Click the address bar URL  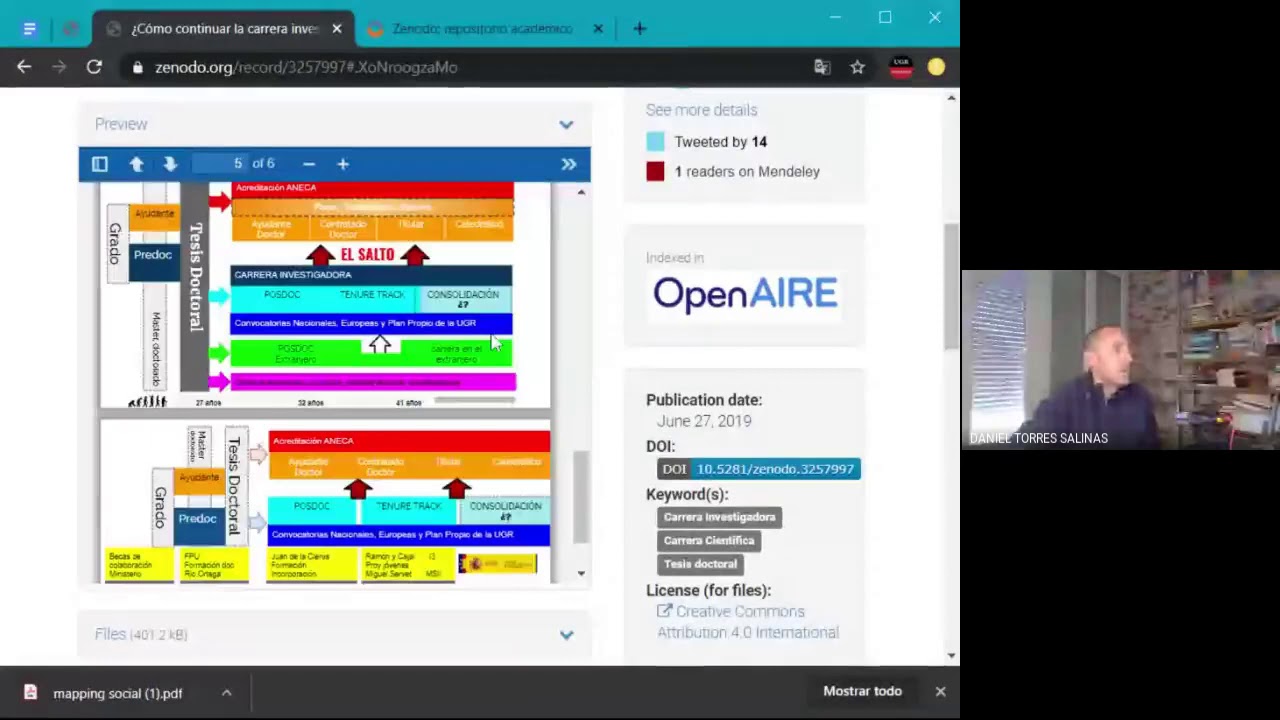click(x=306, y=67)
